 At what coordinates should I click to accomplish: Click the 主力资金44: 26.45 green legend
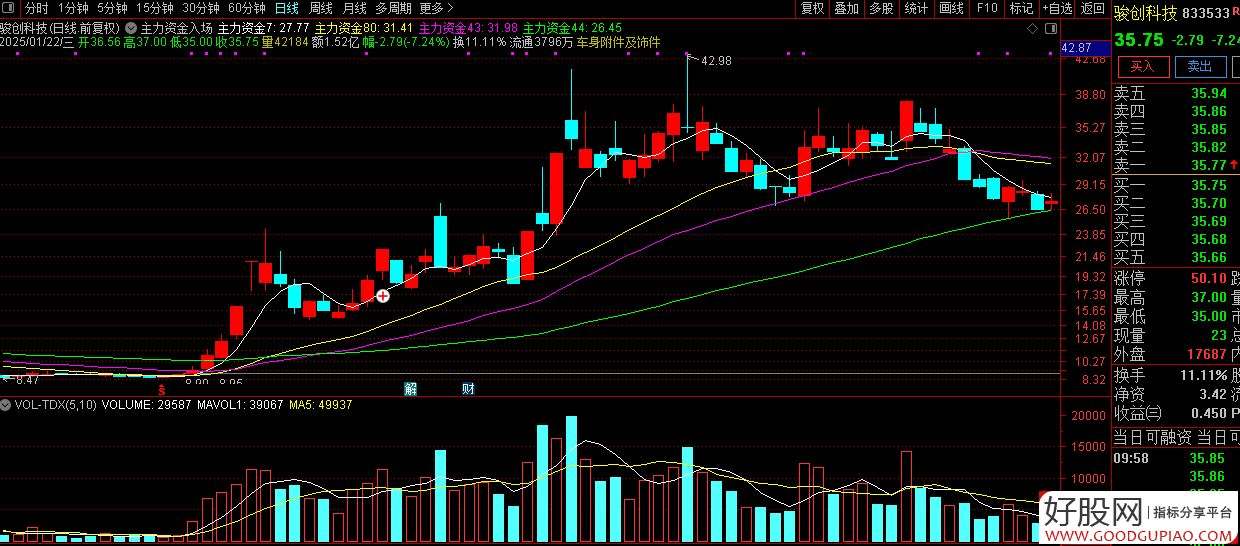point(572,28)
